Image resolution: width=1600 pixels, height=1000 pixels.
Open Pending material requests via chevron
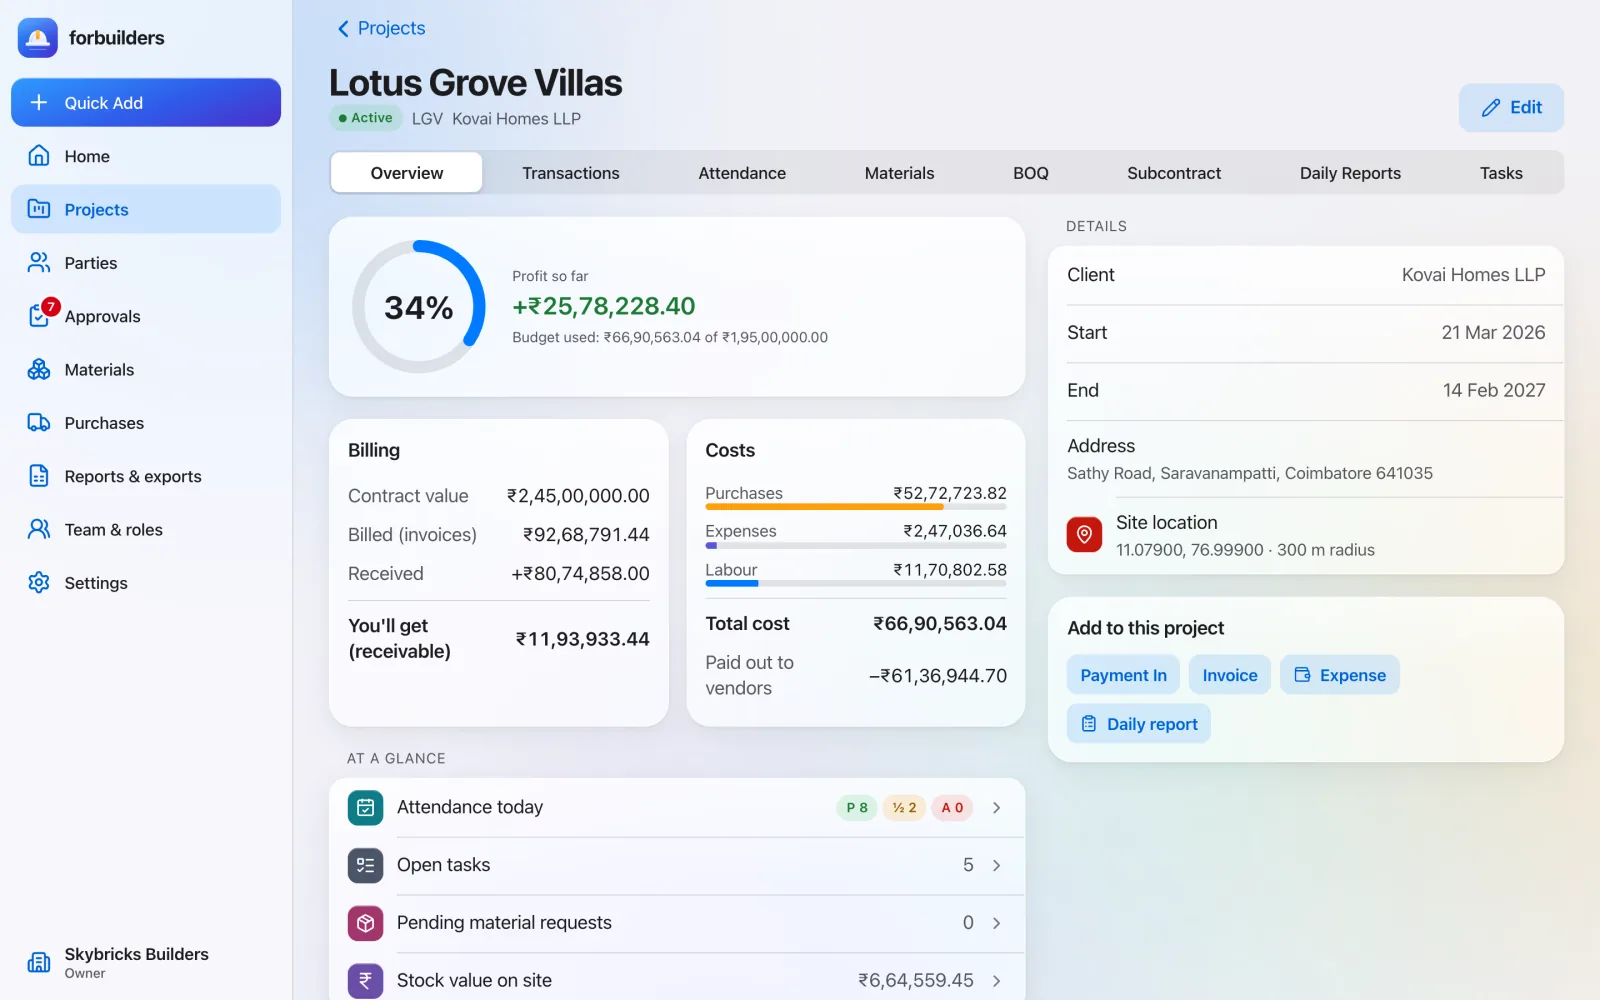(x=996, y=923)
